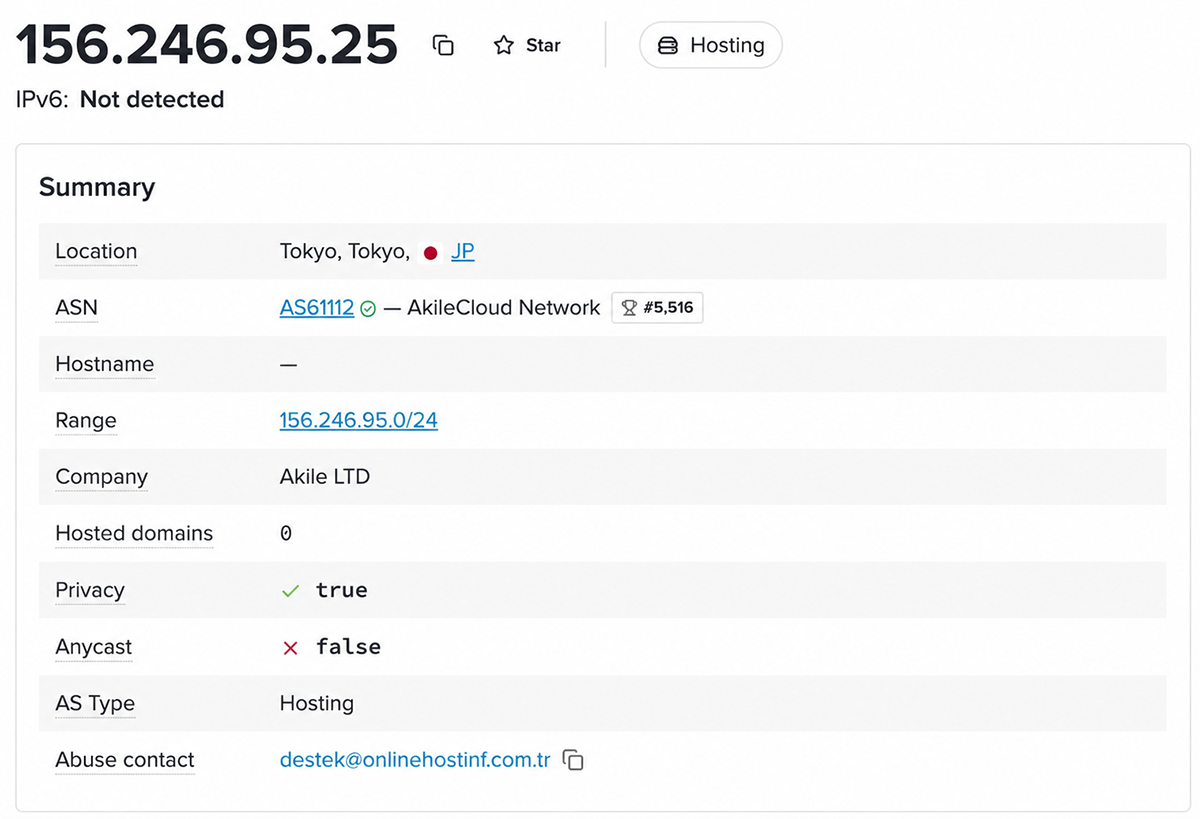The height and width of the screenshot is (819, 1200).
Task: Click the Hosting tag button
Action: point(710,45)
